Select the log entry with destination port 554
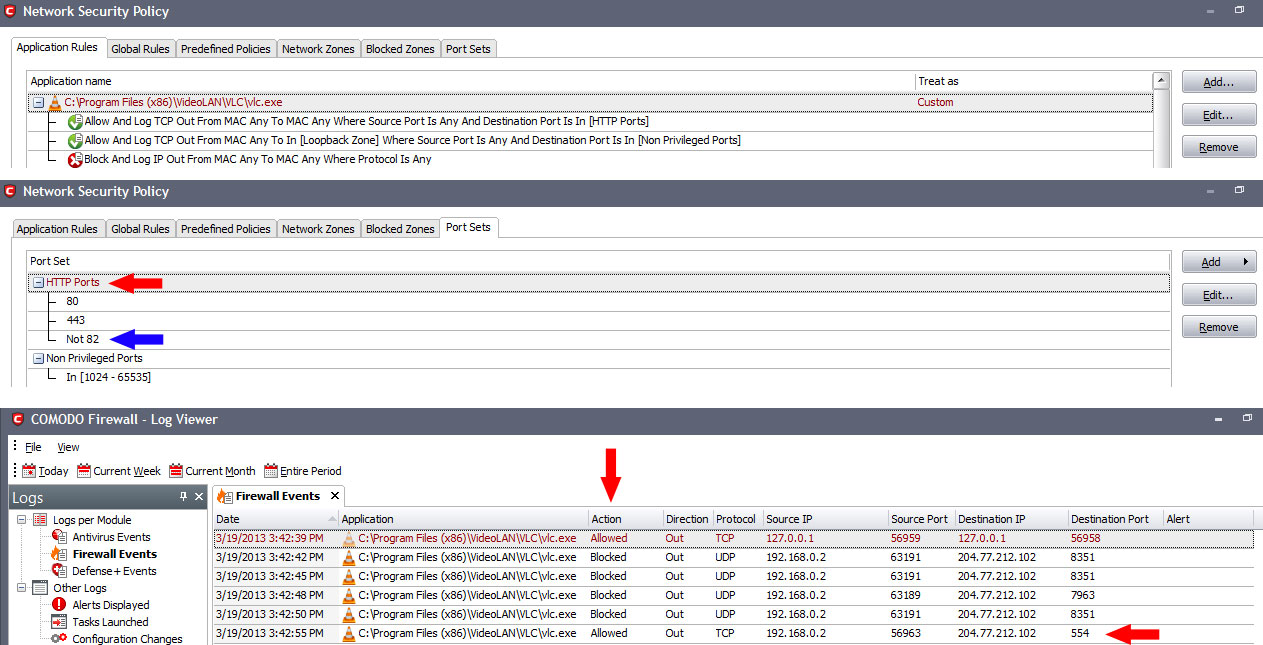Viewport: 1263px width, 645px height. point(733,633)
